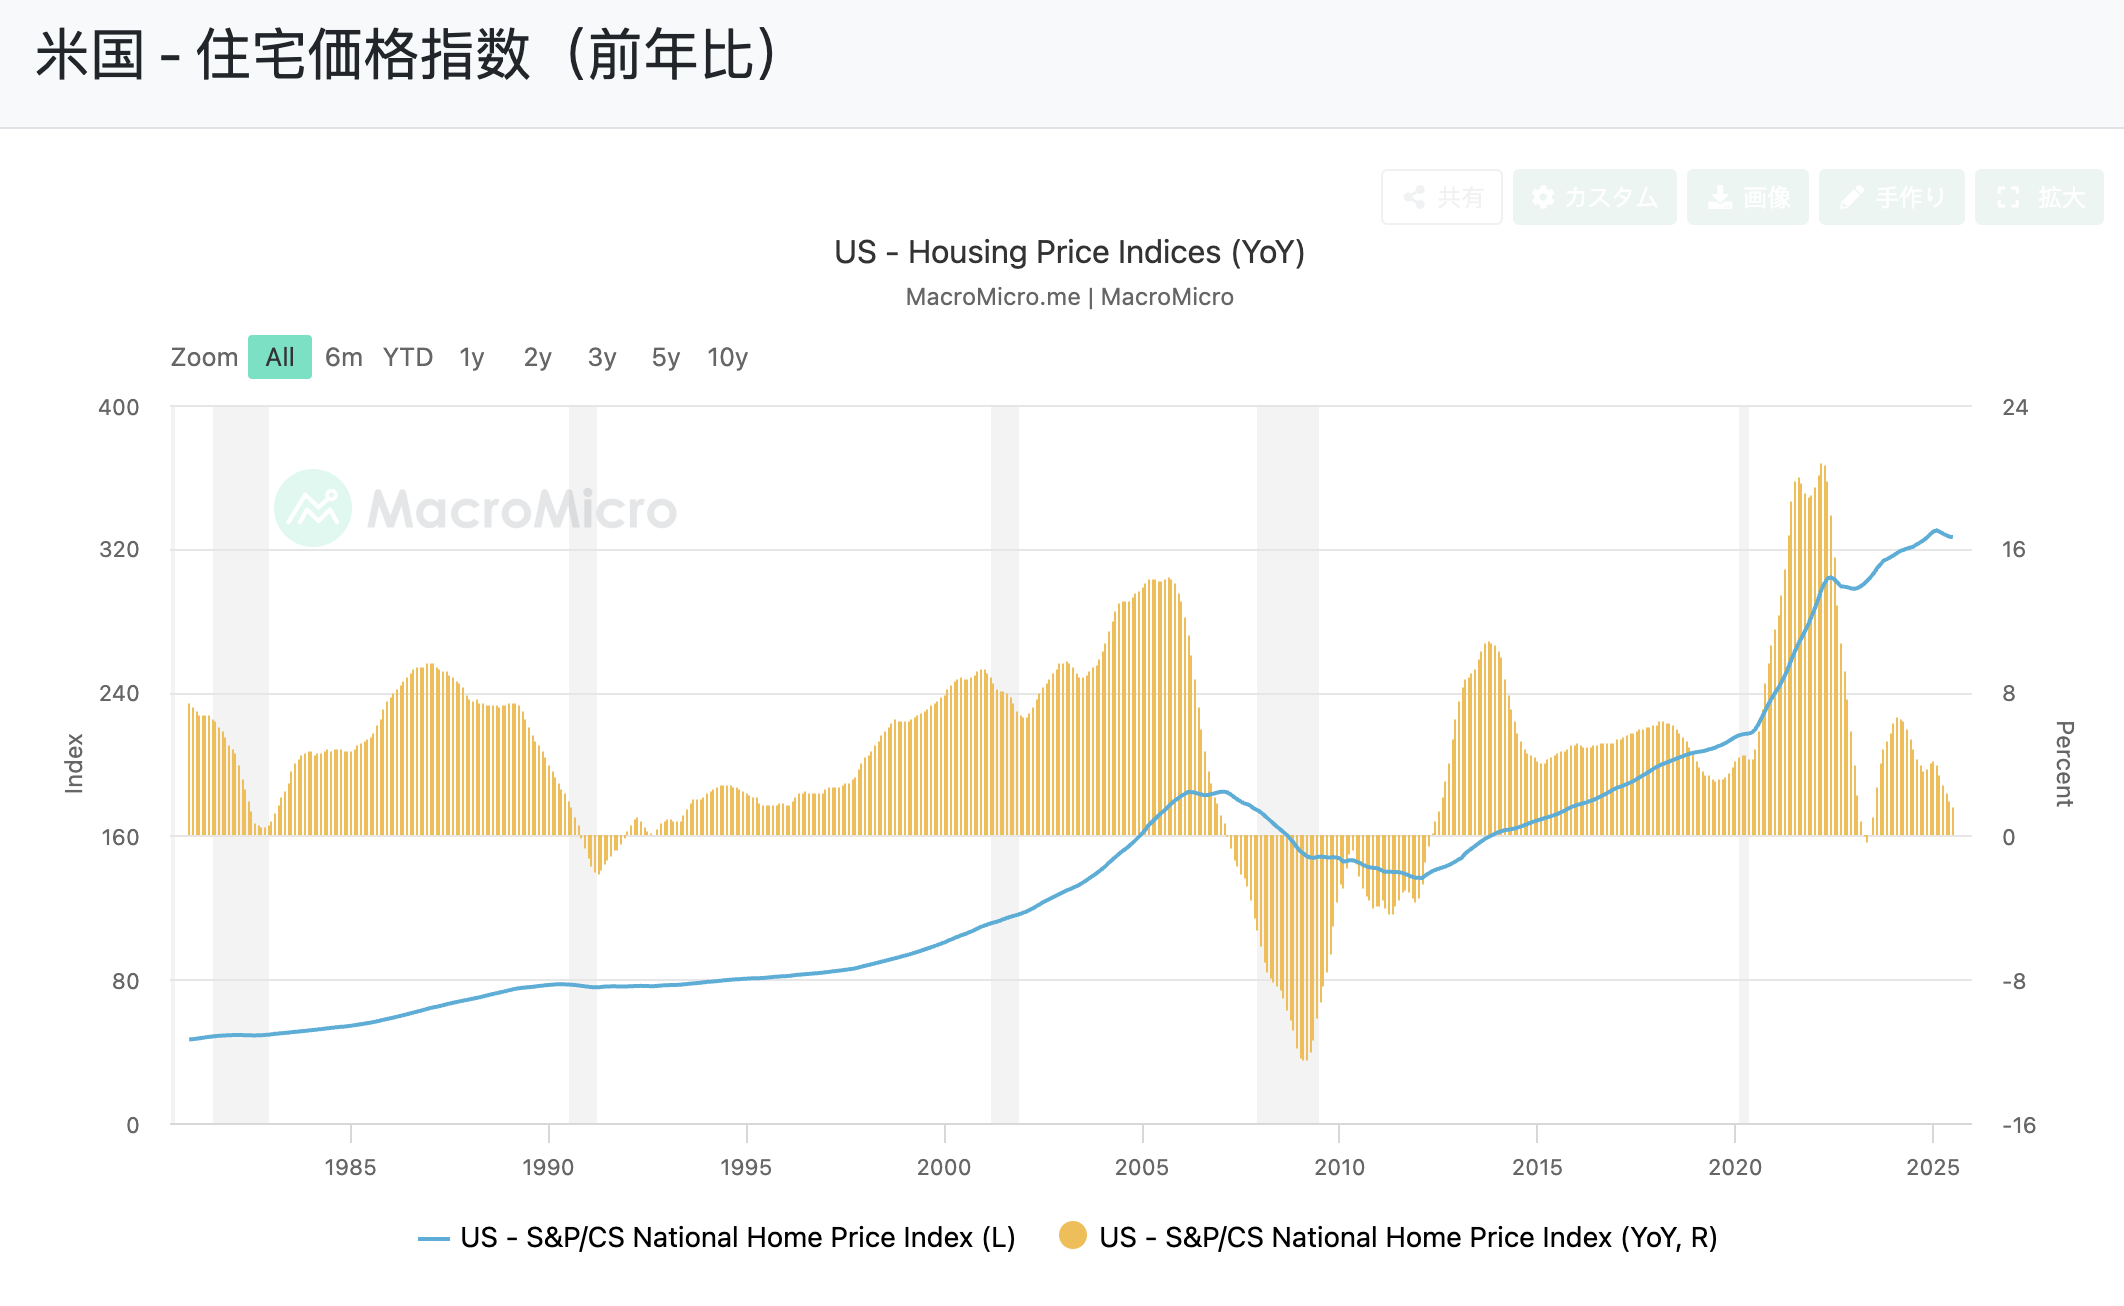Screen dimensions: 2124x1306
Task: Zoom the chart to 10y
Action: 727,357
